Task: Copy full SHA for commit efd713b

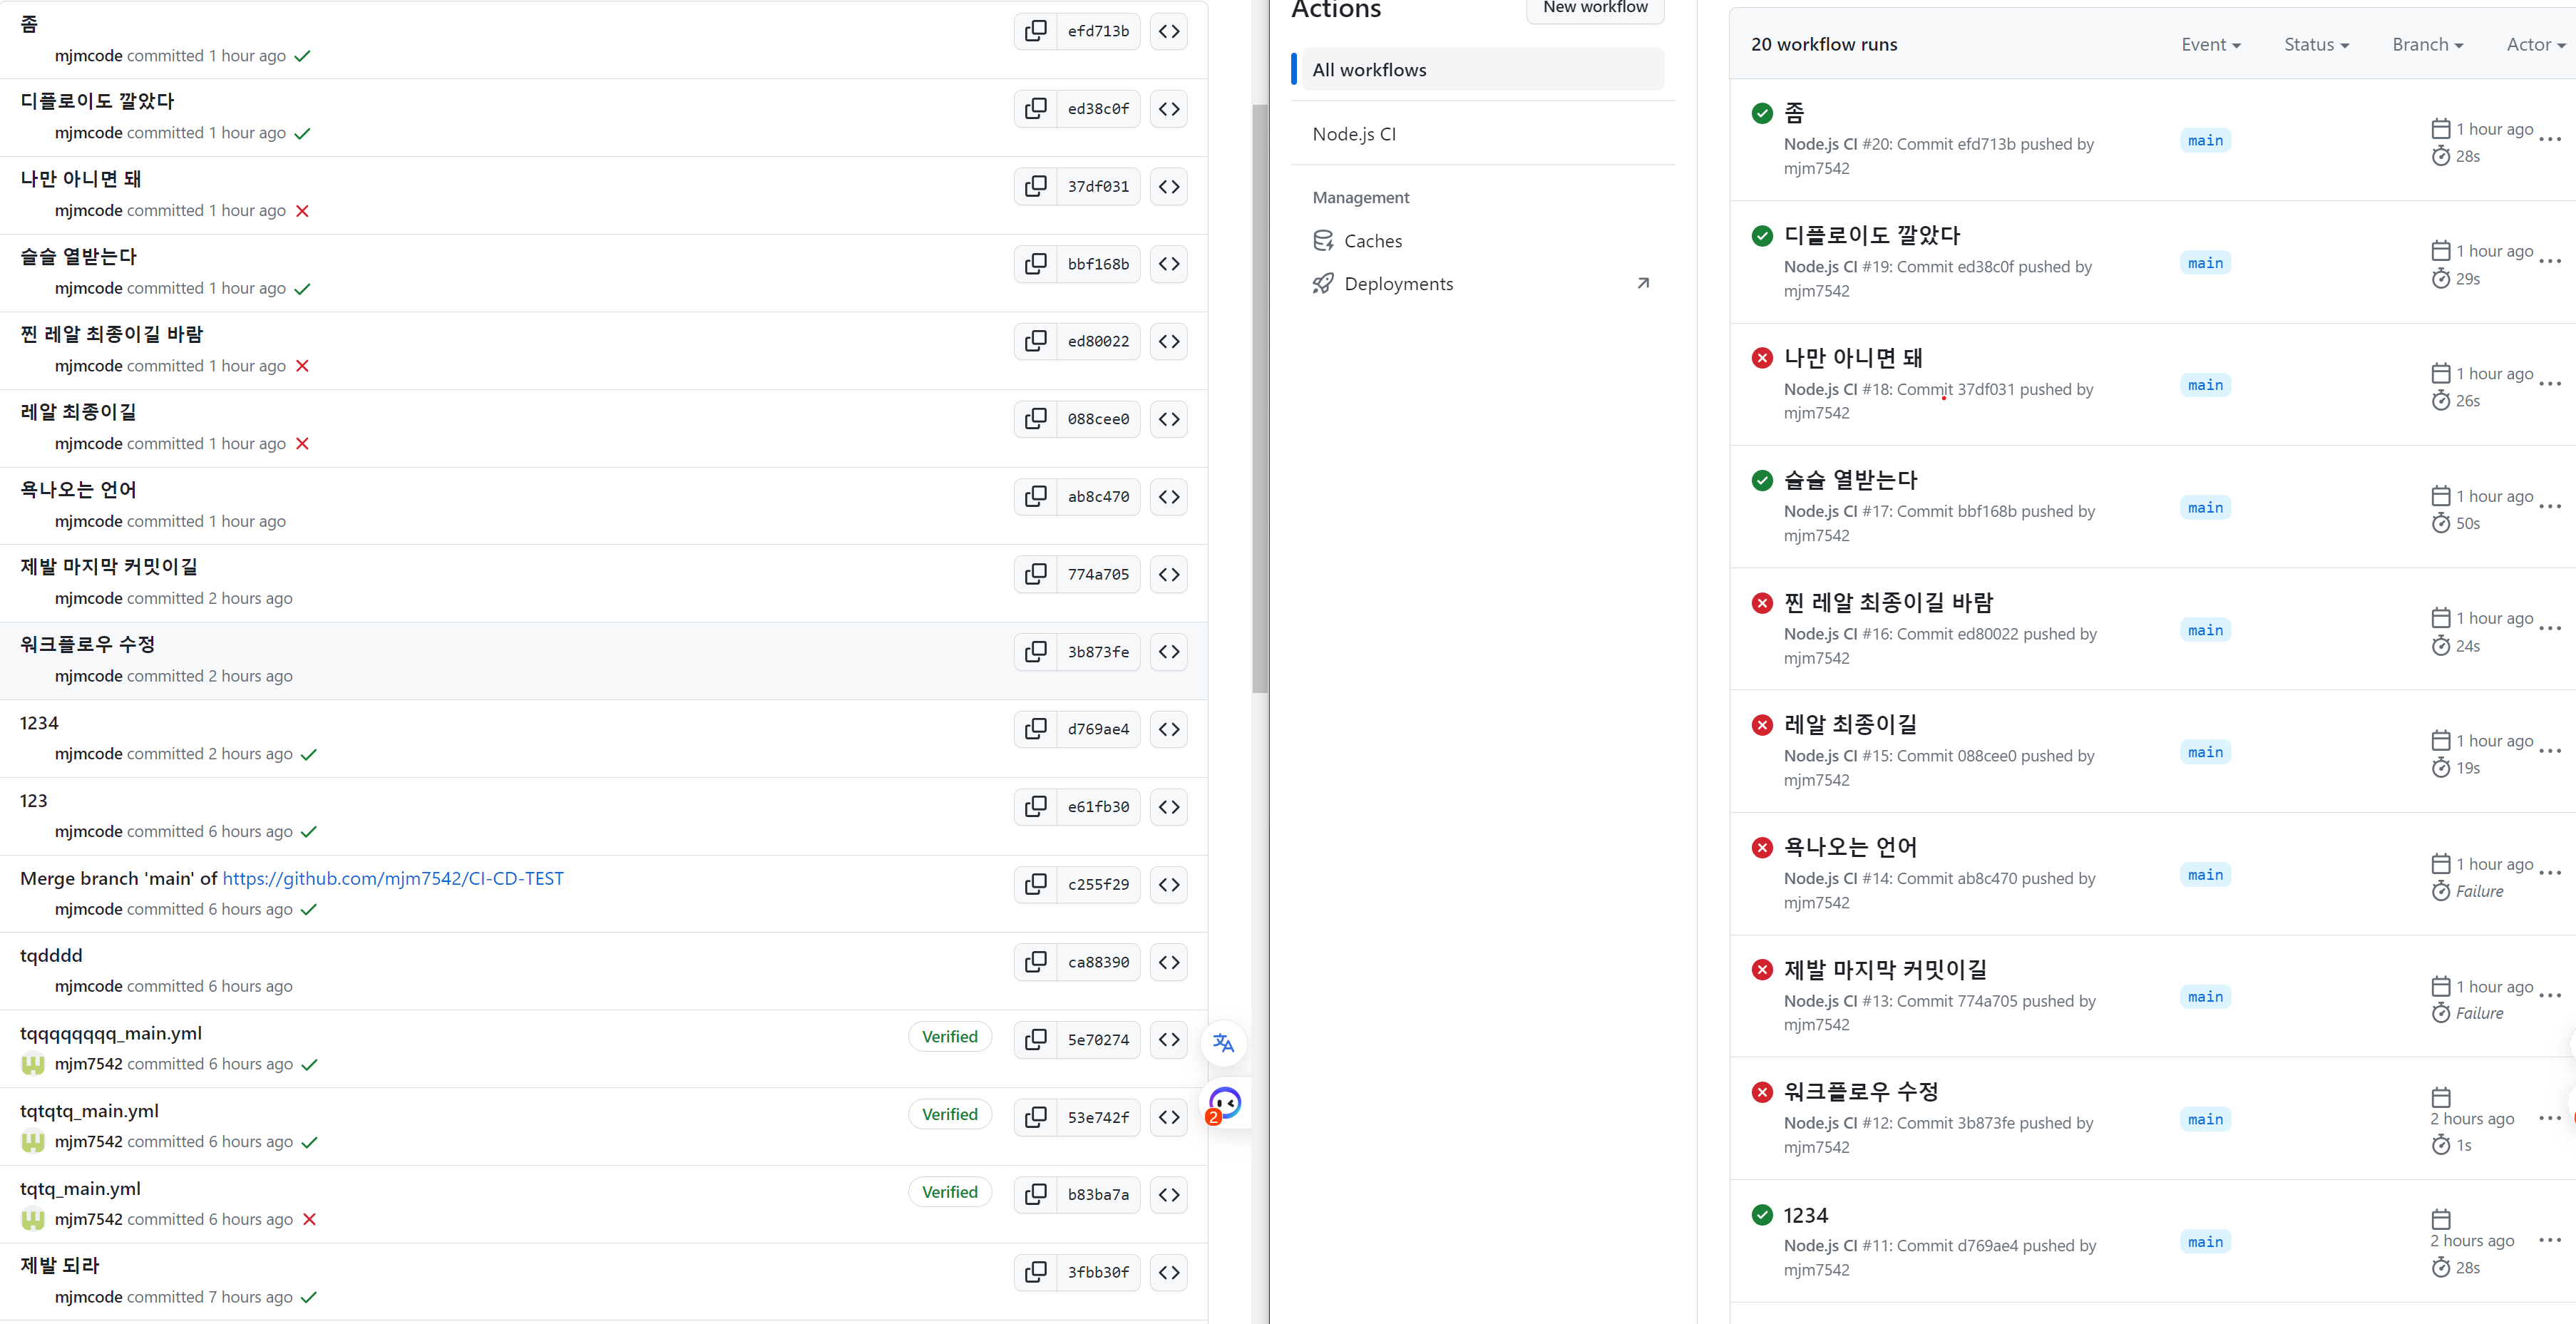Action: point(1036,31)
